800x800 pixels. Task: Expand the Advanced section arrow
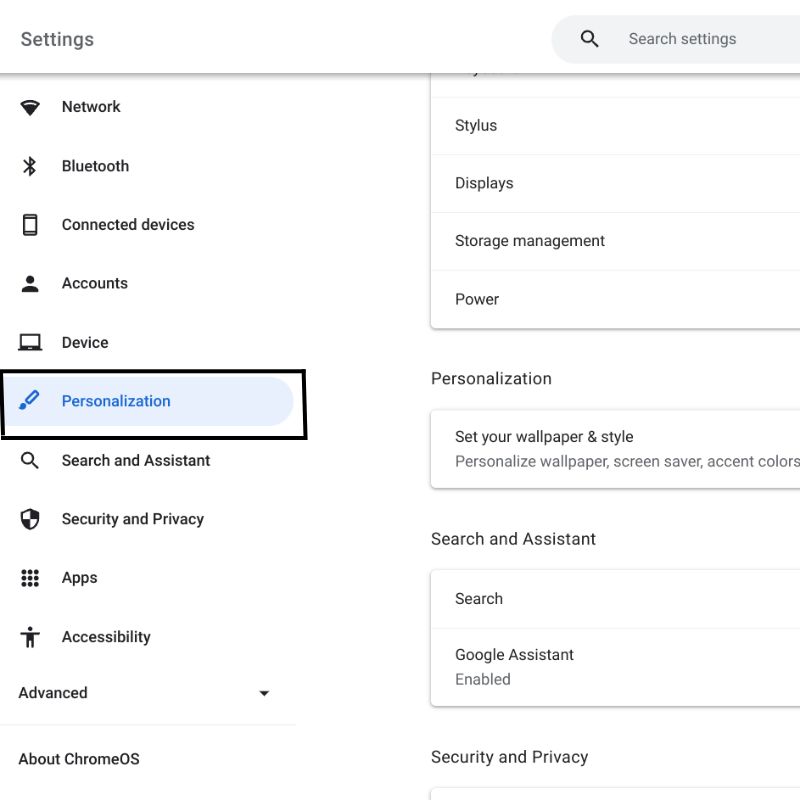coord(264,693)
